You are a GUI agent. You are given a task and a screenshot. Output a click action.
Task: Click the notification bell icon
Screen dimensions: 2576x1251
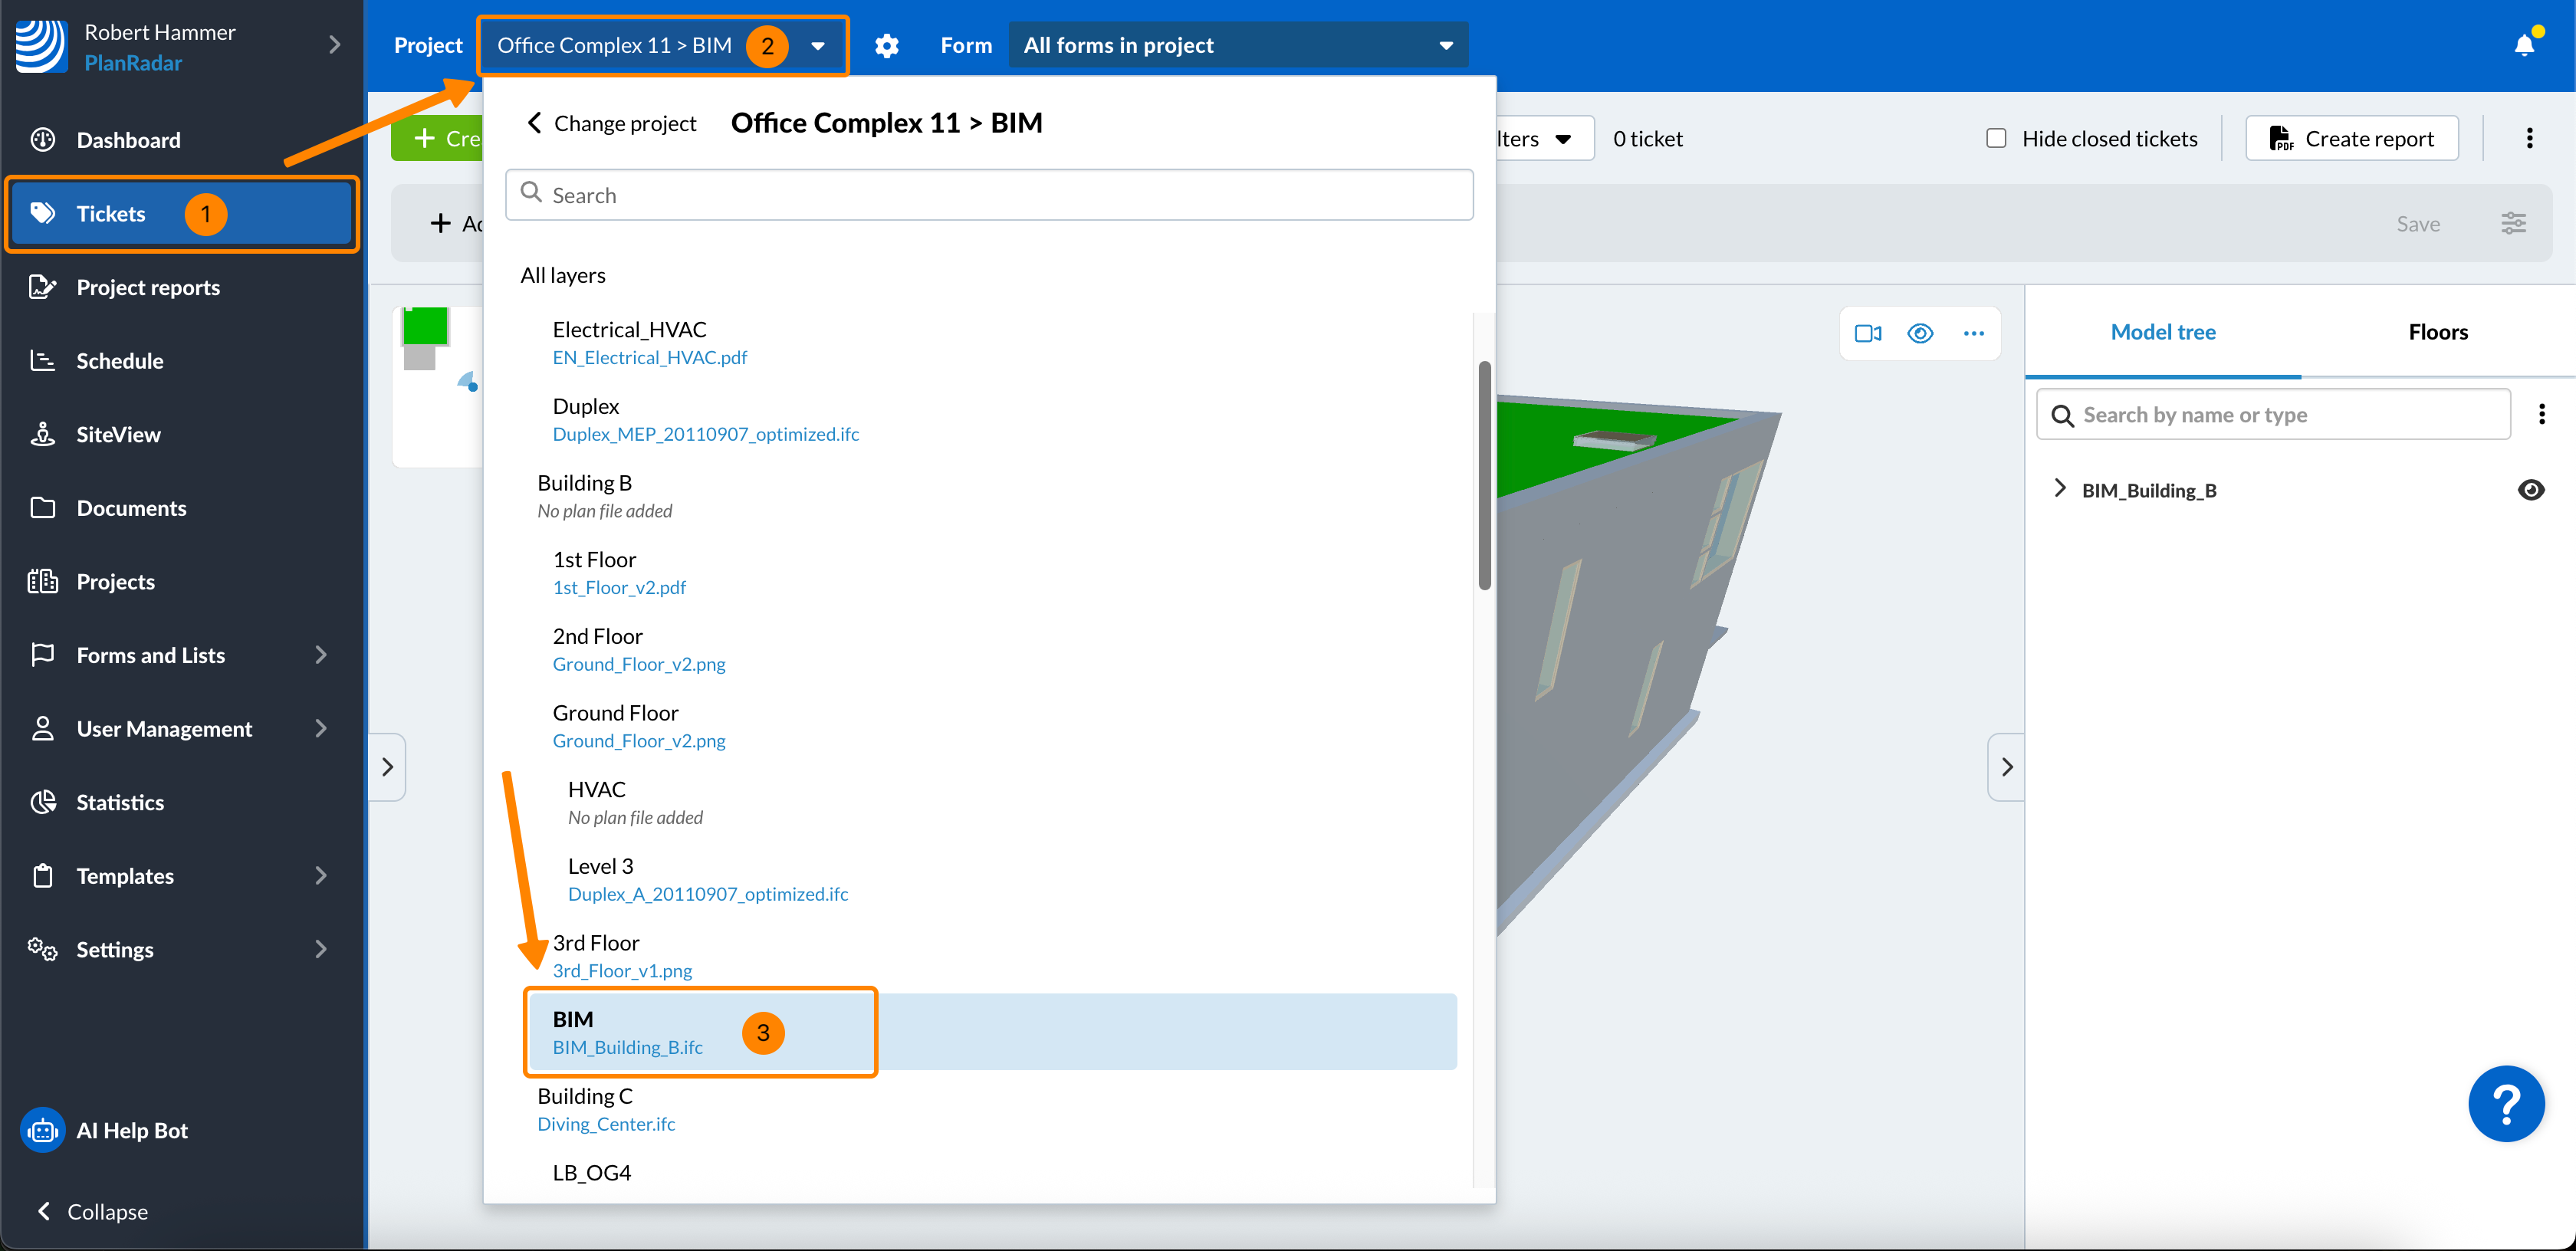click(x=2523, y=45)
